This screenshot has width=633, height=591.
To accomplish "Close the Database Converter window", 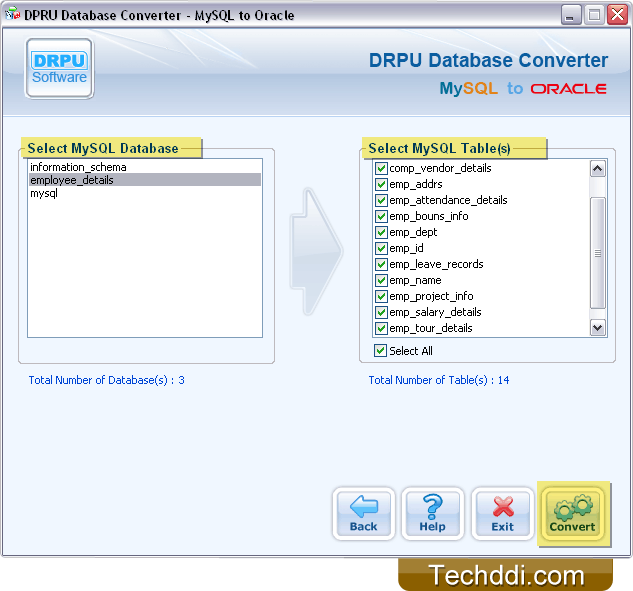I will (x=618, y=15).
